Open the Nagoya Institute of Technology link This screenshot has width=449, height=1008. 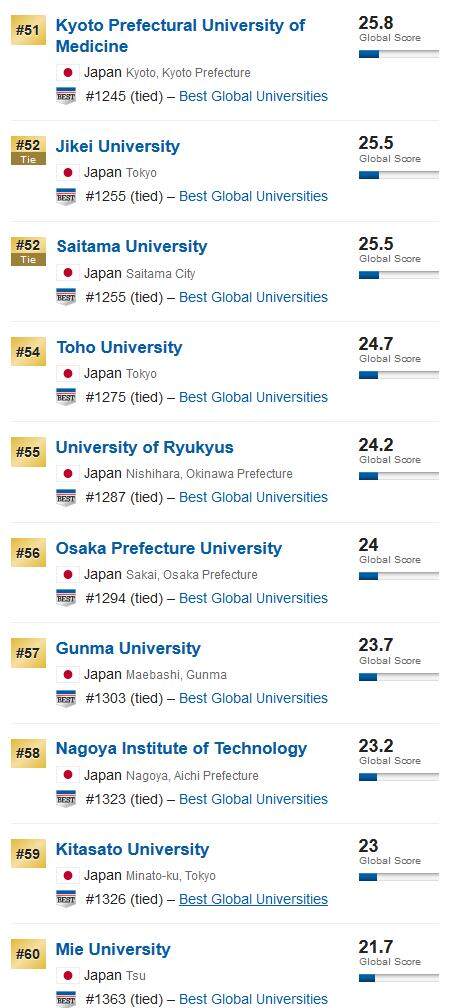point(181,749)
